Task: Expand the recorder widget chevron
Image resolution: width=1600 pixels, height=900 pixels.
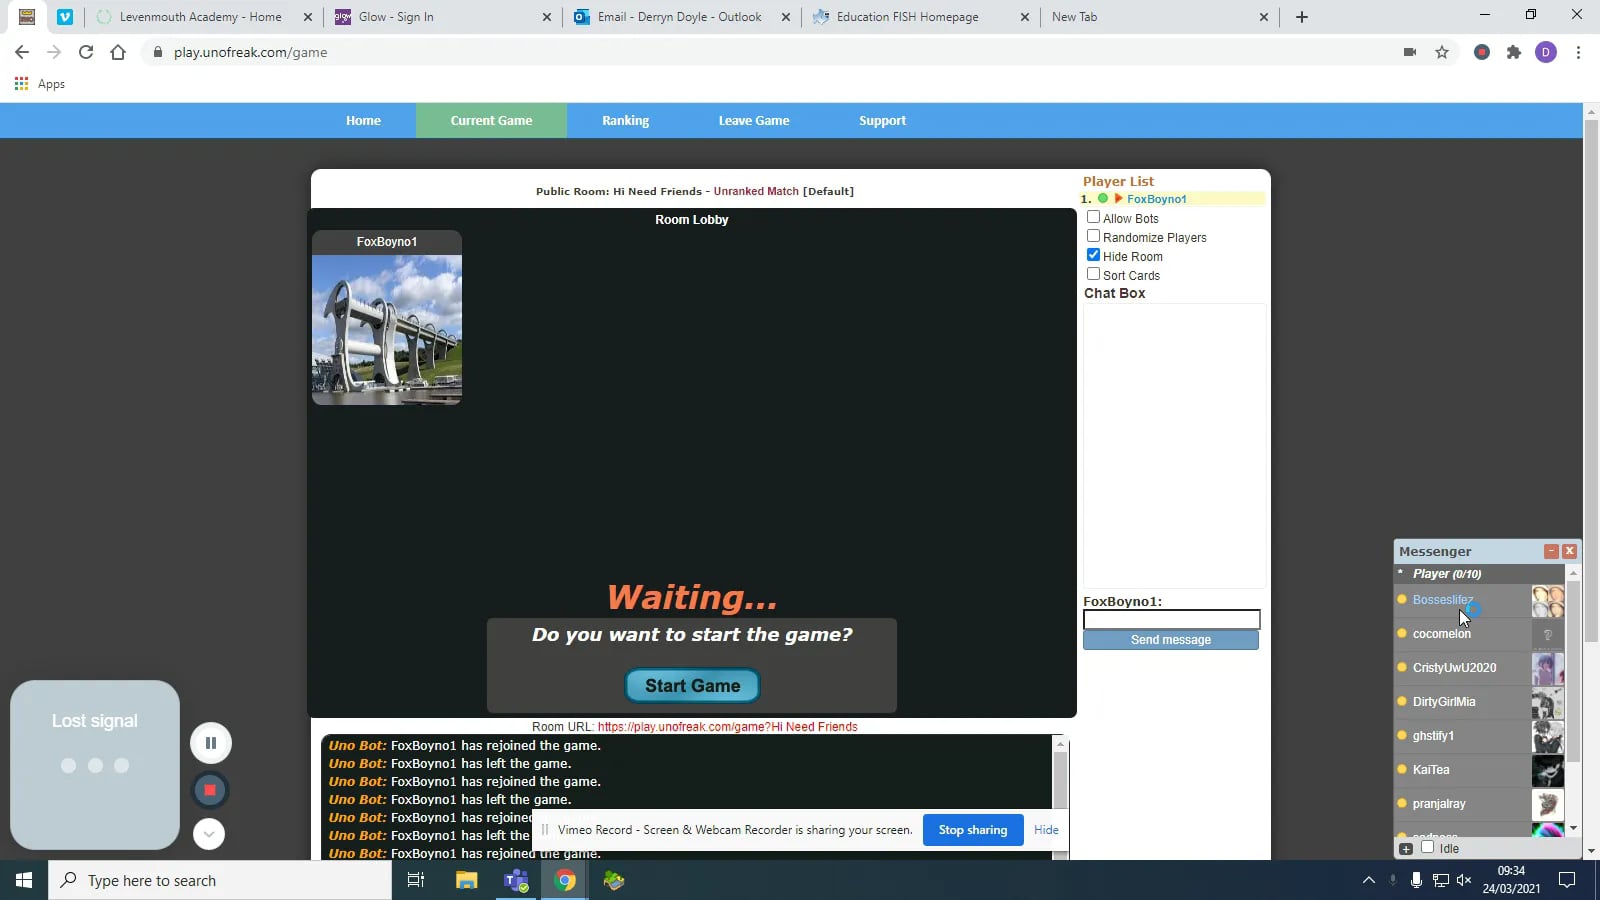Action: (x=208, y=833)
